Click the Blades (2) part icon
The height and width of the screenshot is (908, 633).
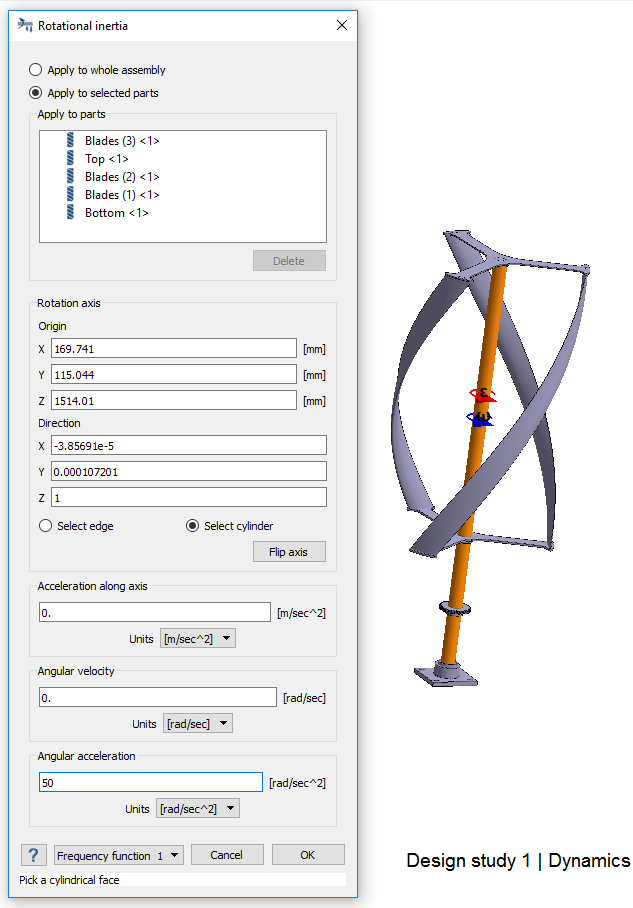click(x=71, y=177)
